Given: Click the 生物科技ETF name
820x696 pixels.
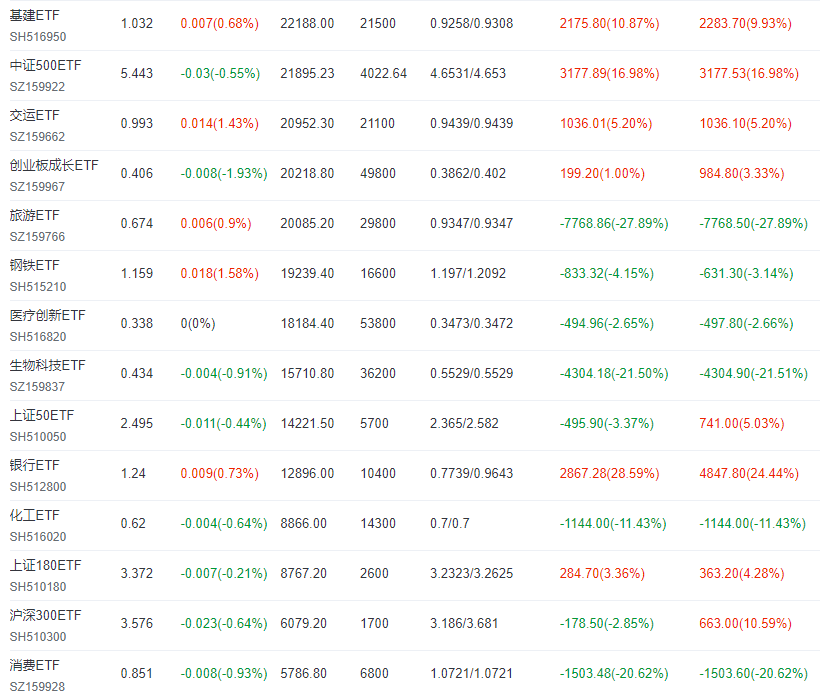Looking at the screenshot, I should 48,366.
